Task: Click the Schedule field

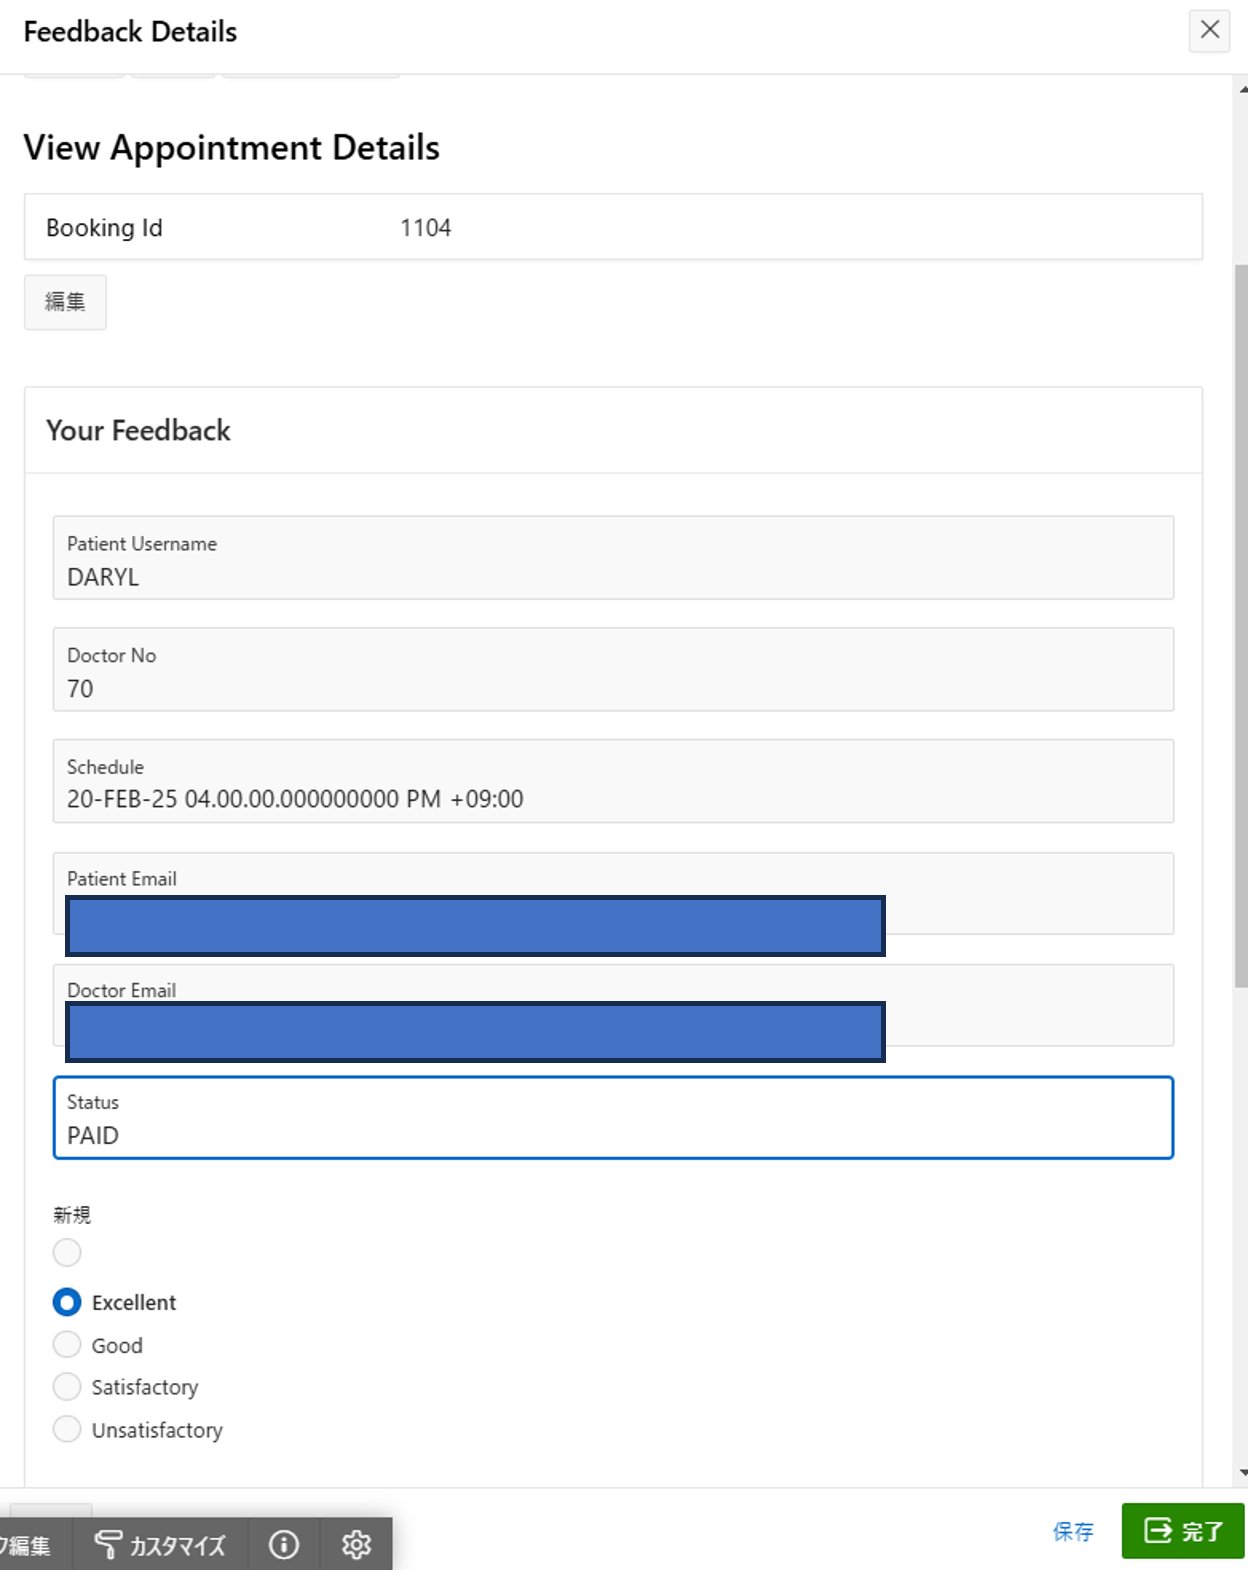Action: [x=612, y=782]
